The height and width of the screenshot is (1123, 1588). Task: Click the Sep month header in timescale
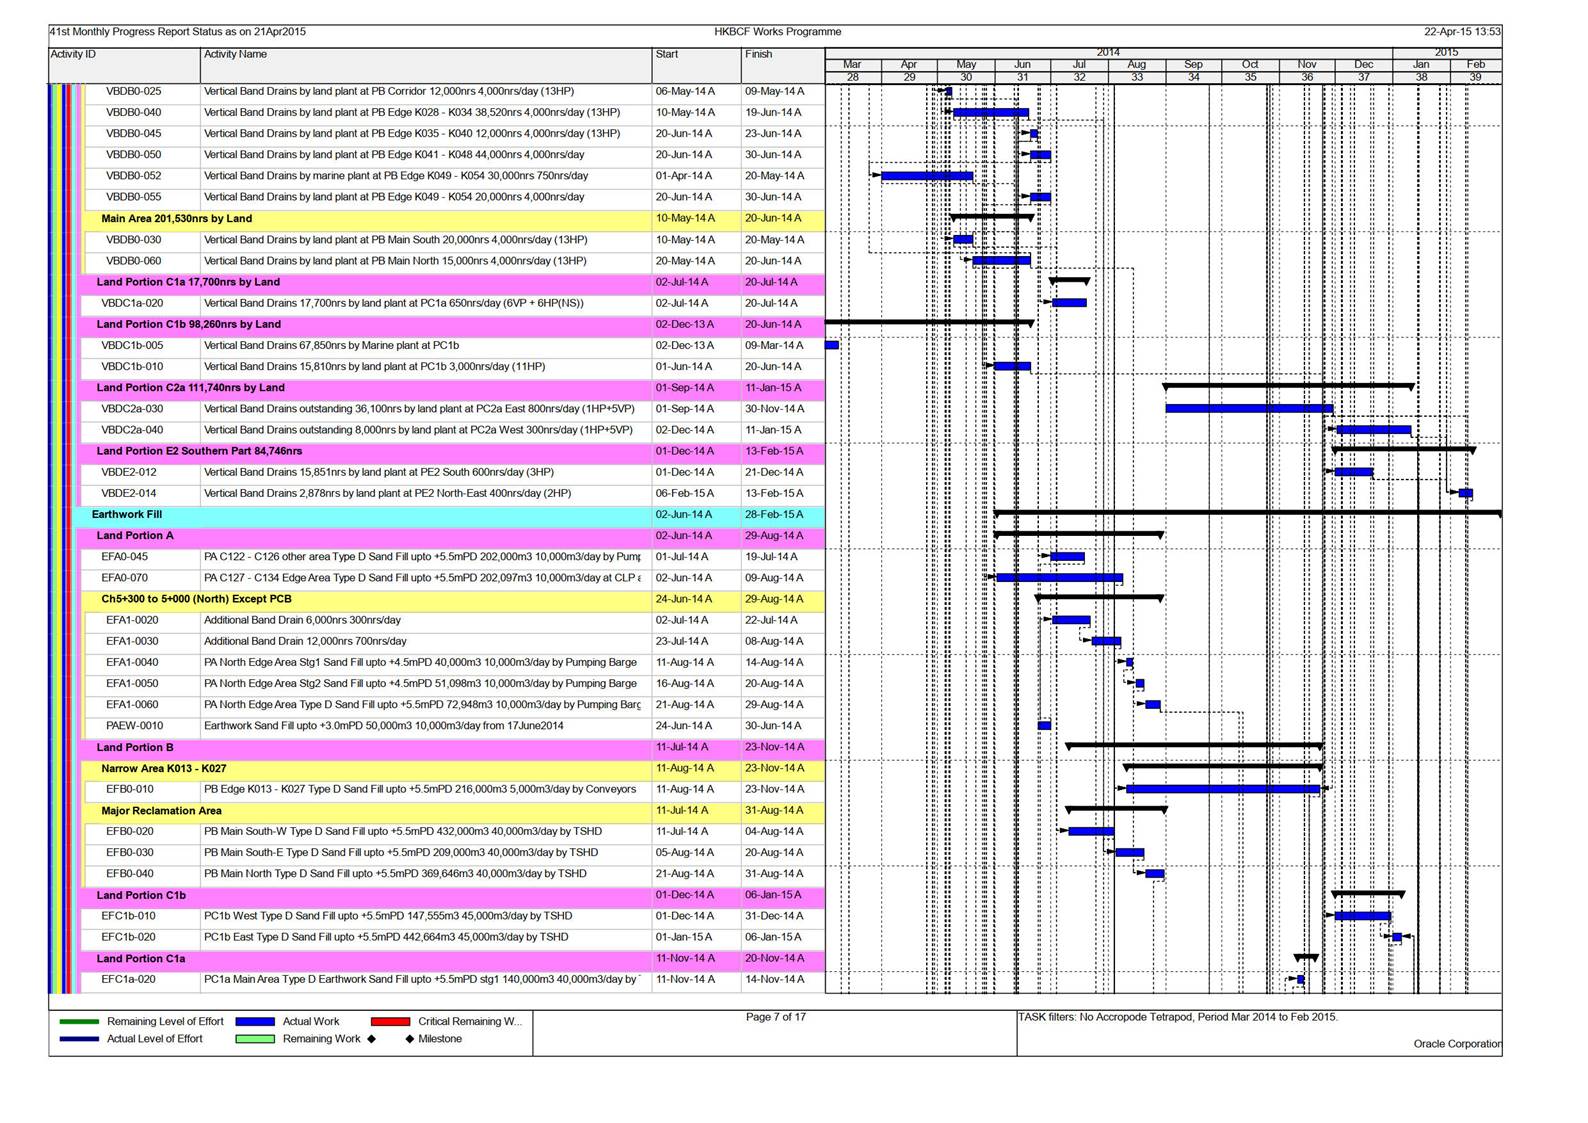[x=1193, y=64]
